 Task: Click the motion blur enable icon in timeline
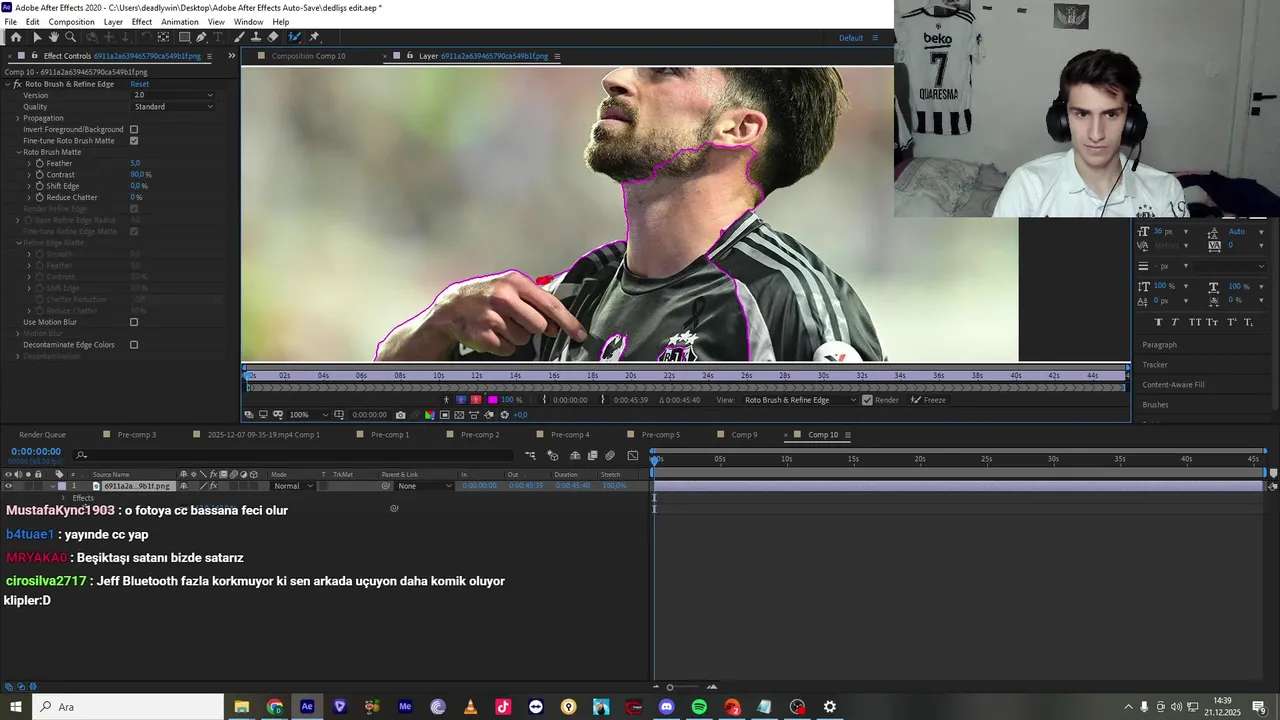tap(610, 456)
